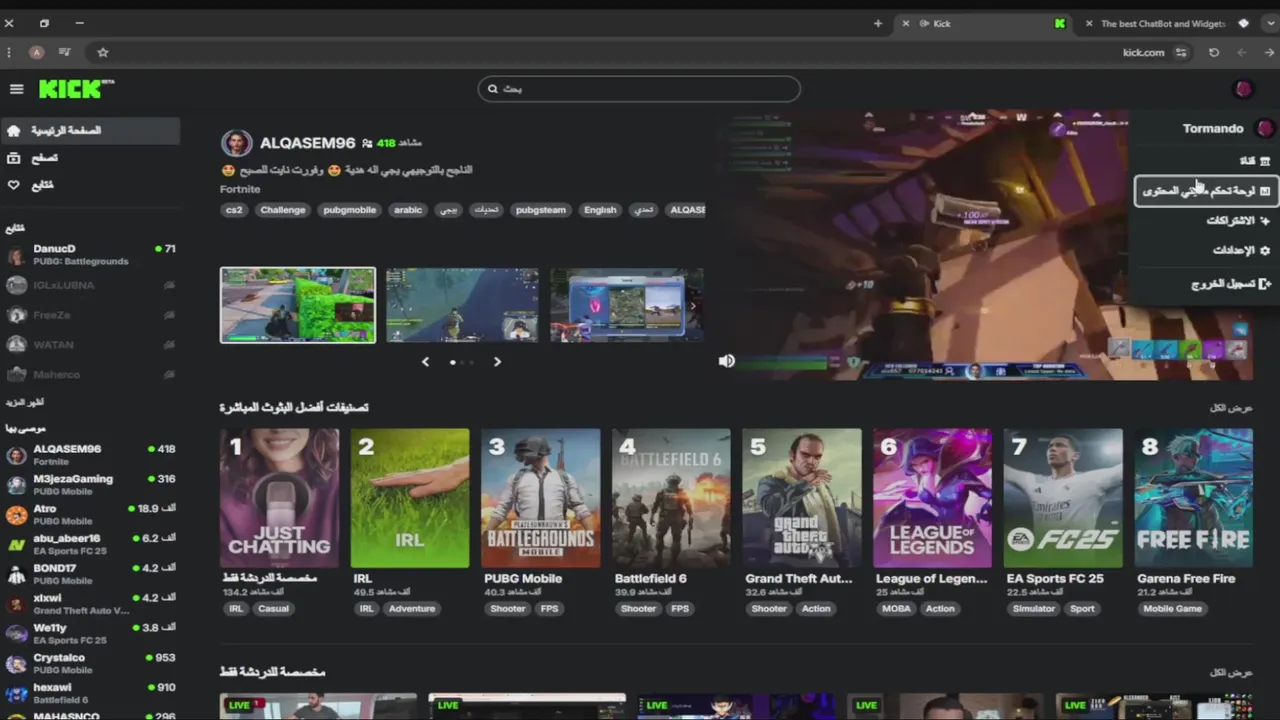
Task: Open League of Legends category card
Action: pyautogui.click(x=933, y=498)
